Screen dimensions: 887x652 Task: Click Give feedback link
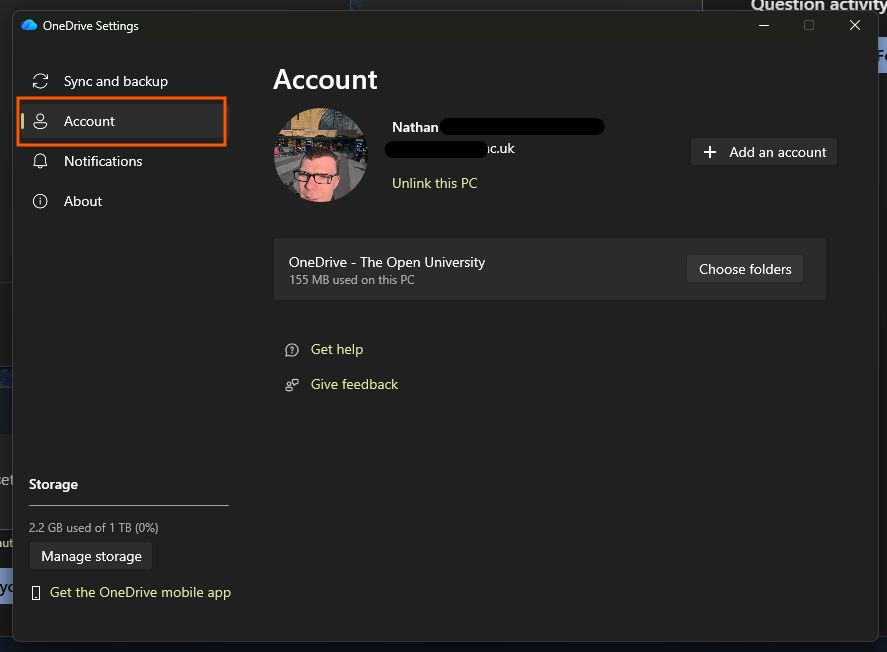coord(354,385)
